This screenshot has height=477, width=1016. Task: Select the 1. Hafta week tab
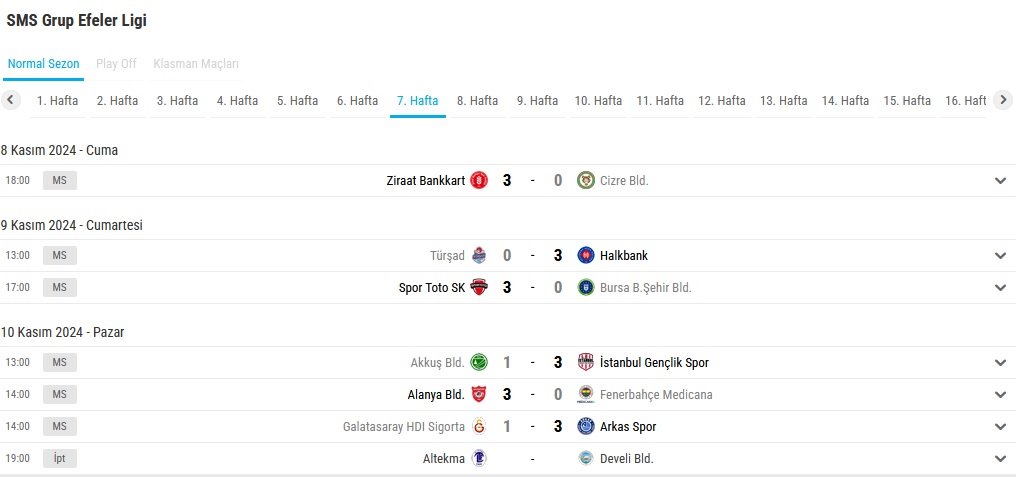[58, 100]
